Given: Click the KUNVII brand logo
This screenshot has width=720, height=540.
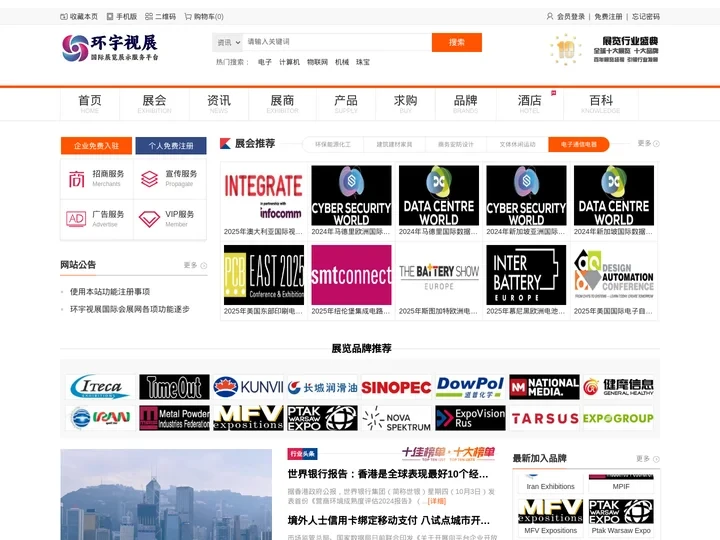Looking at the screenshot, I should point(248,387).
